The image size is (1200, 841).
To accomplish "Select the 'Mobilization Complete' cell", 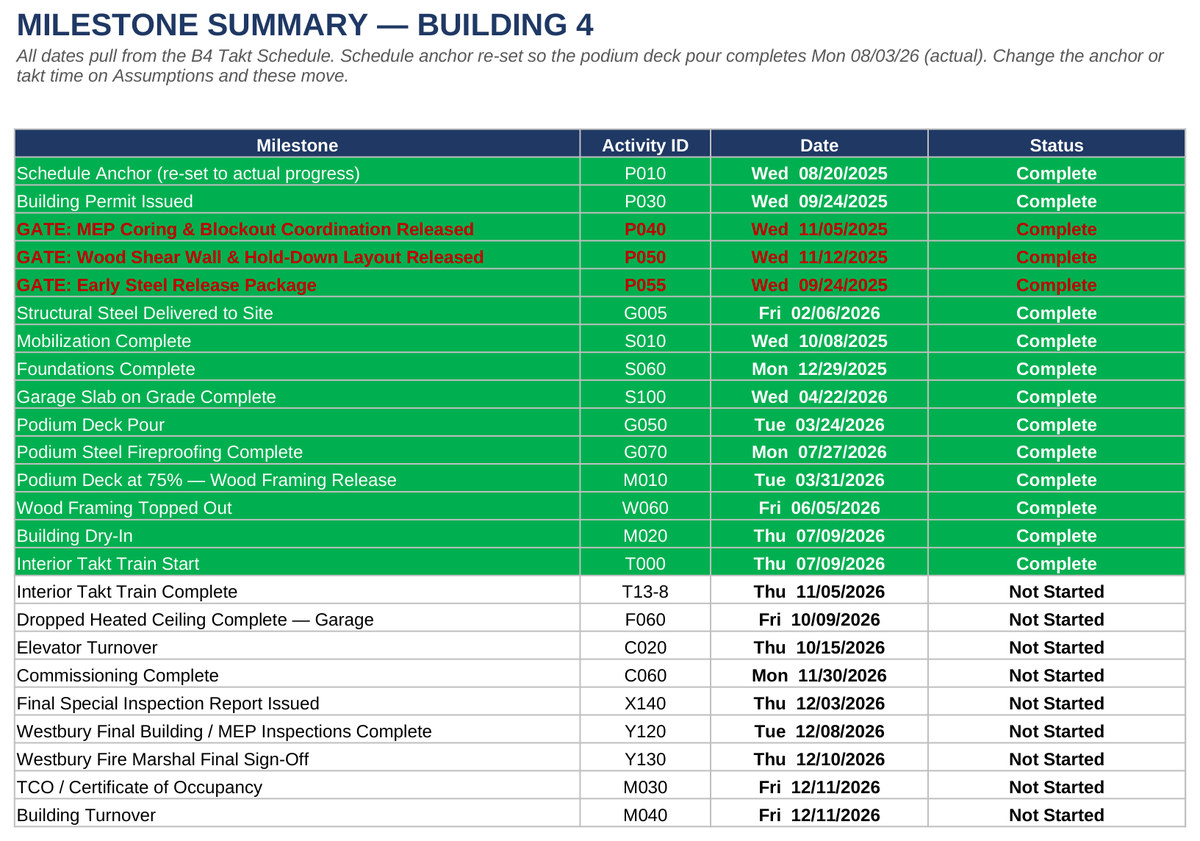I will pyautogui.click(x=297, y=341).
